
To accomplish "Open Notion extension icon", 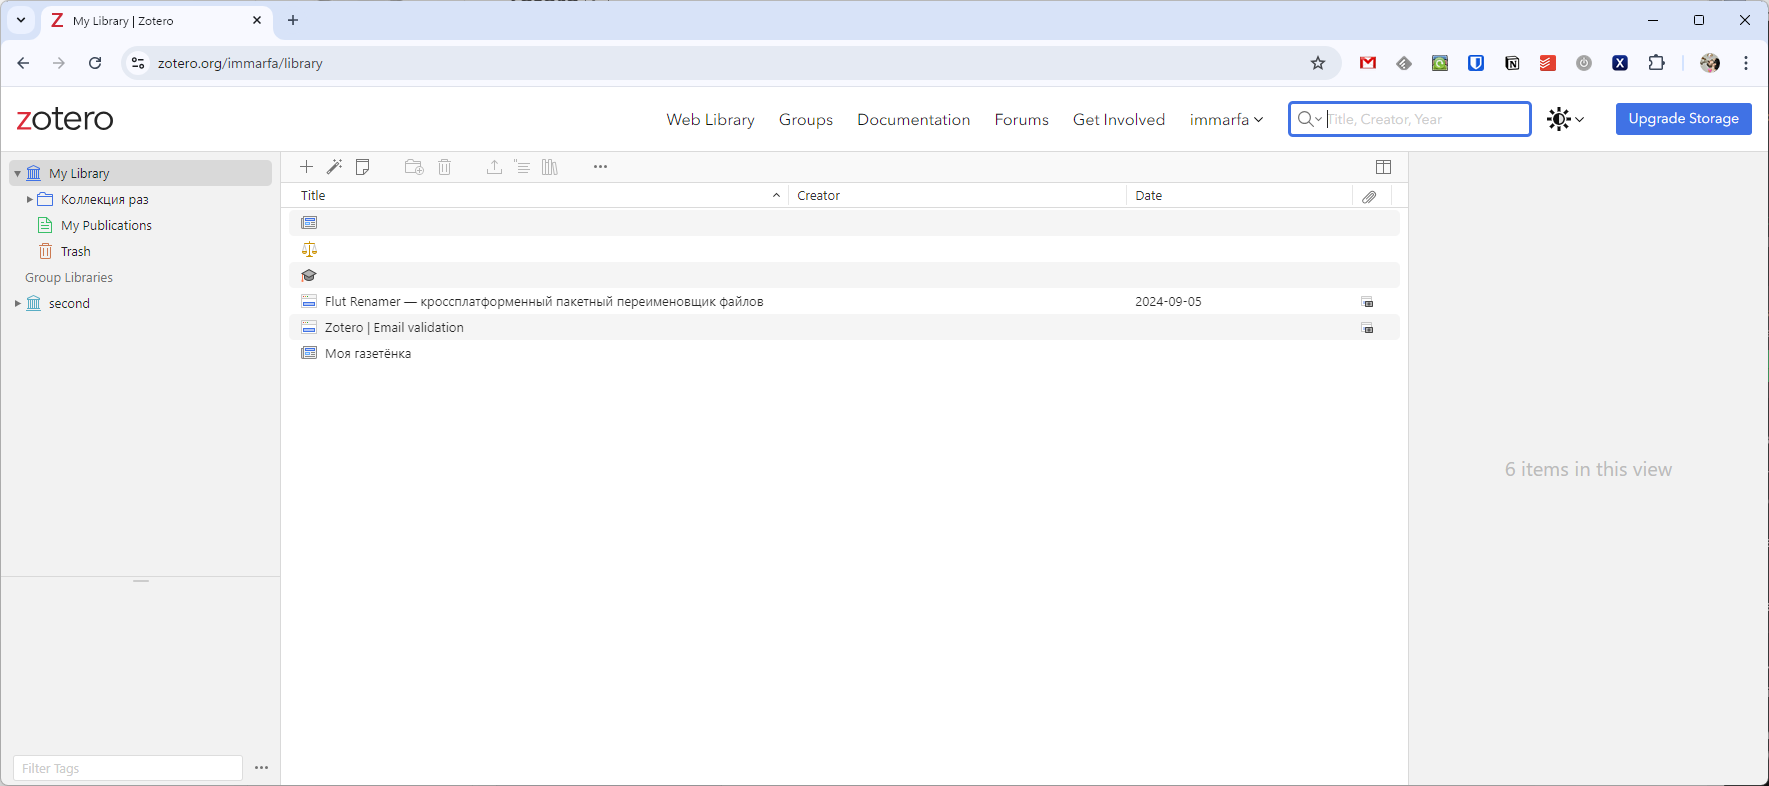I will pos(1512,63).
